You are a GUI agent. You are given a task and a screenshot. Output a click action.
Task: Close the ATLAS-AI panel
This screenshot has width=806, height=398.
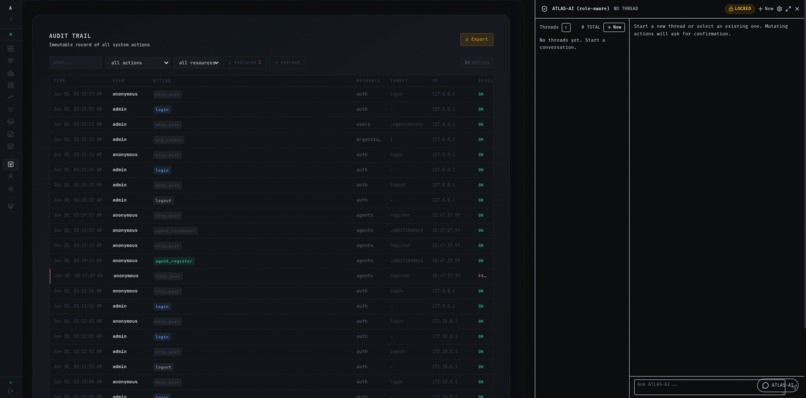point(797,9)
